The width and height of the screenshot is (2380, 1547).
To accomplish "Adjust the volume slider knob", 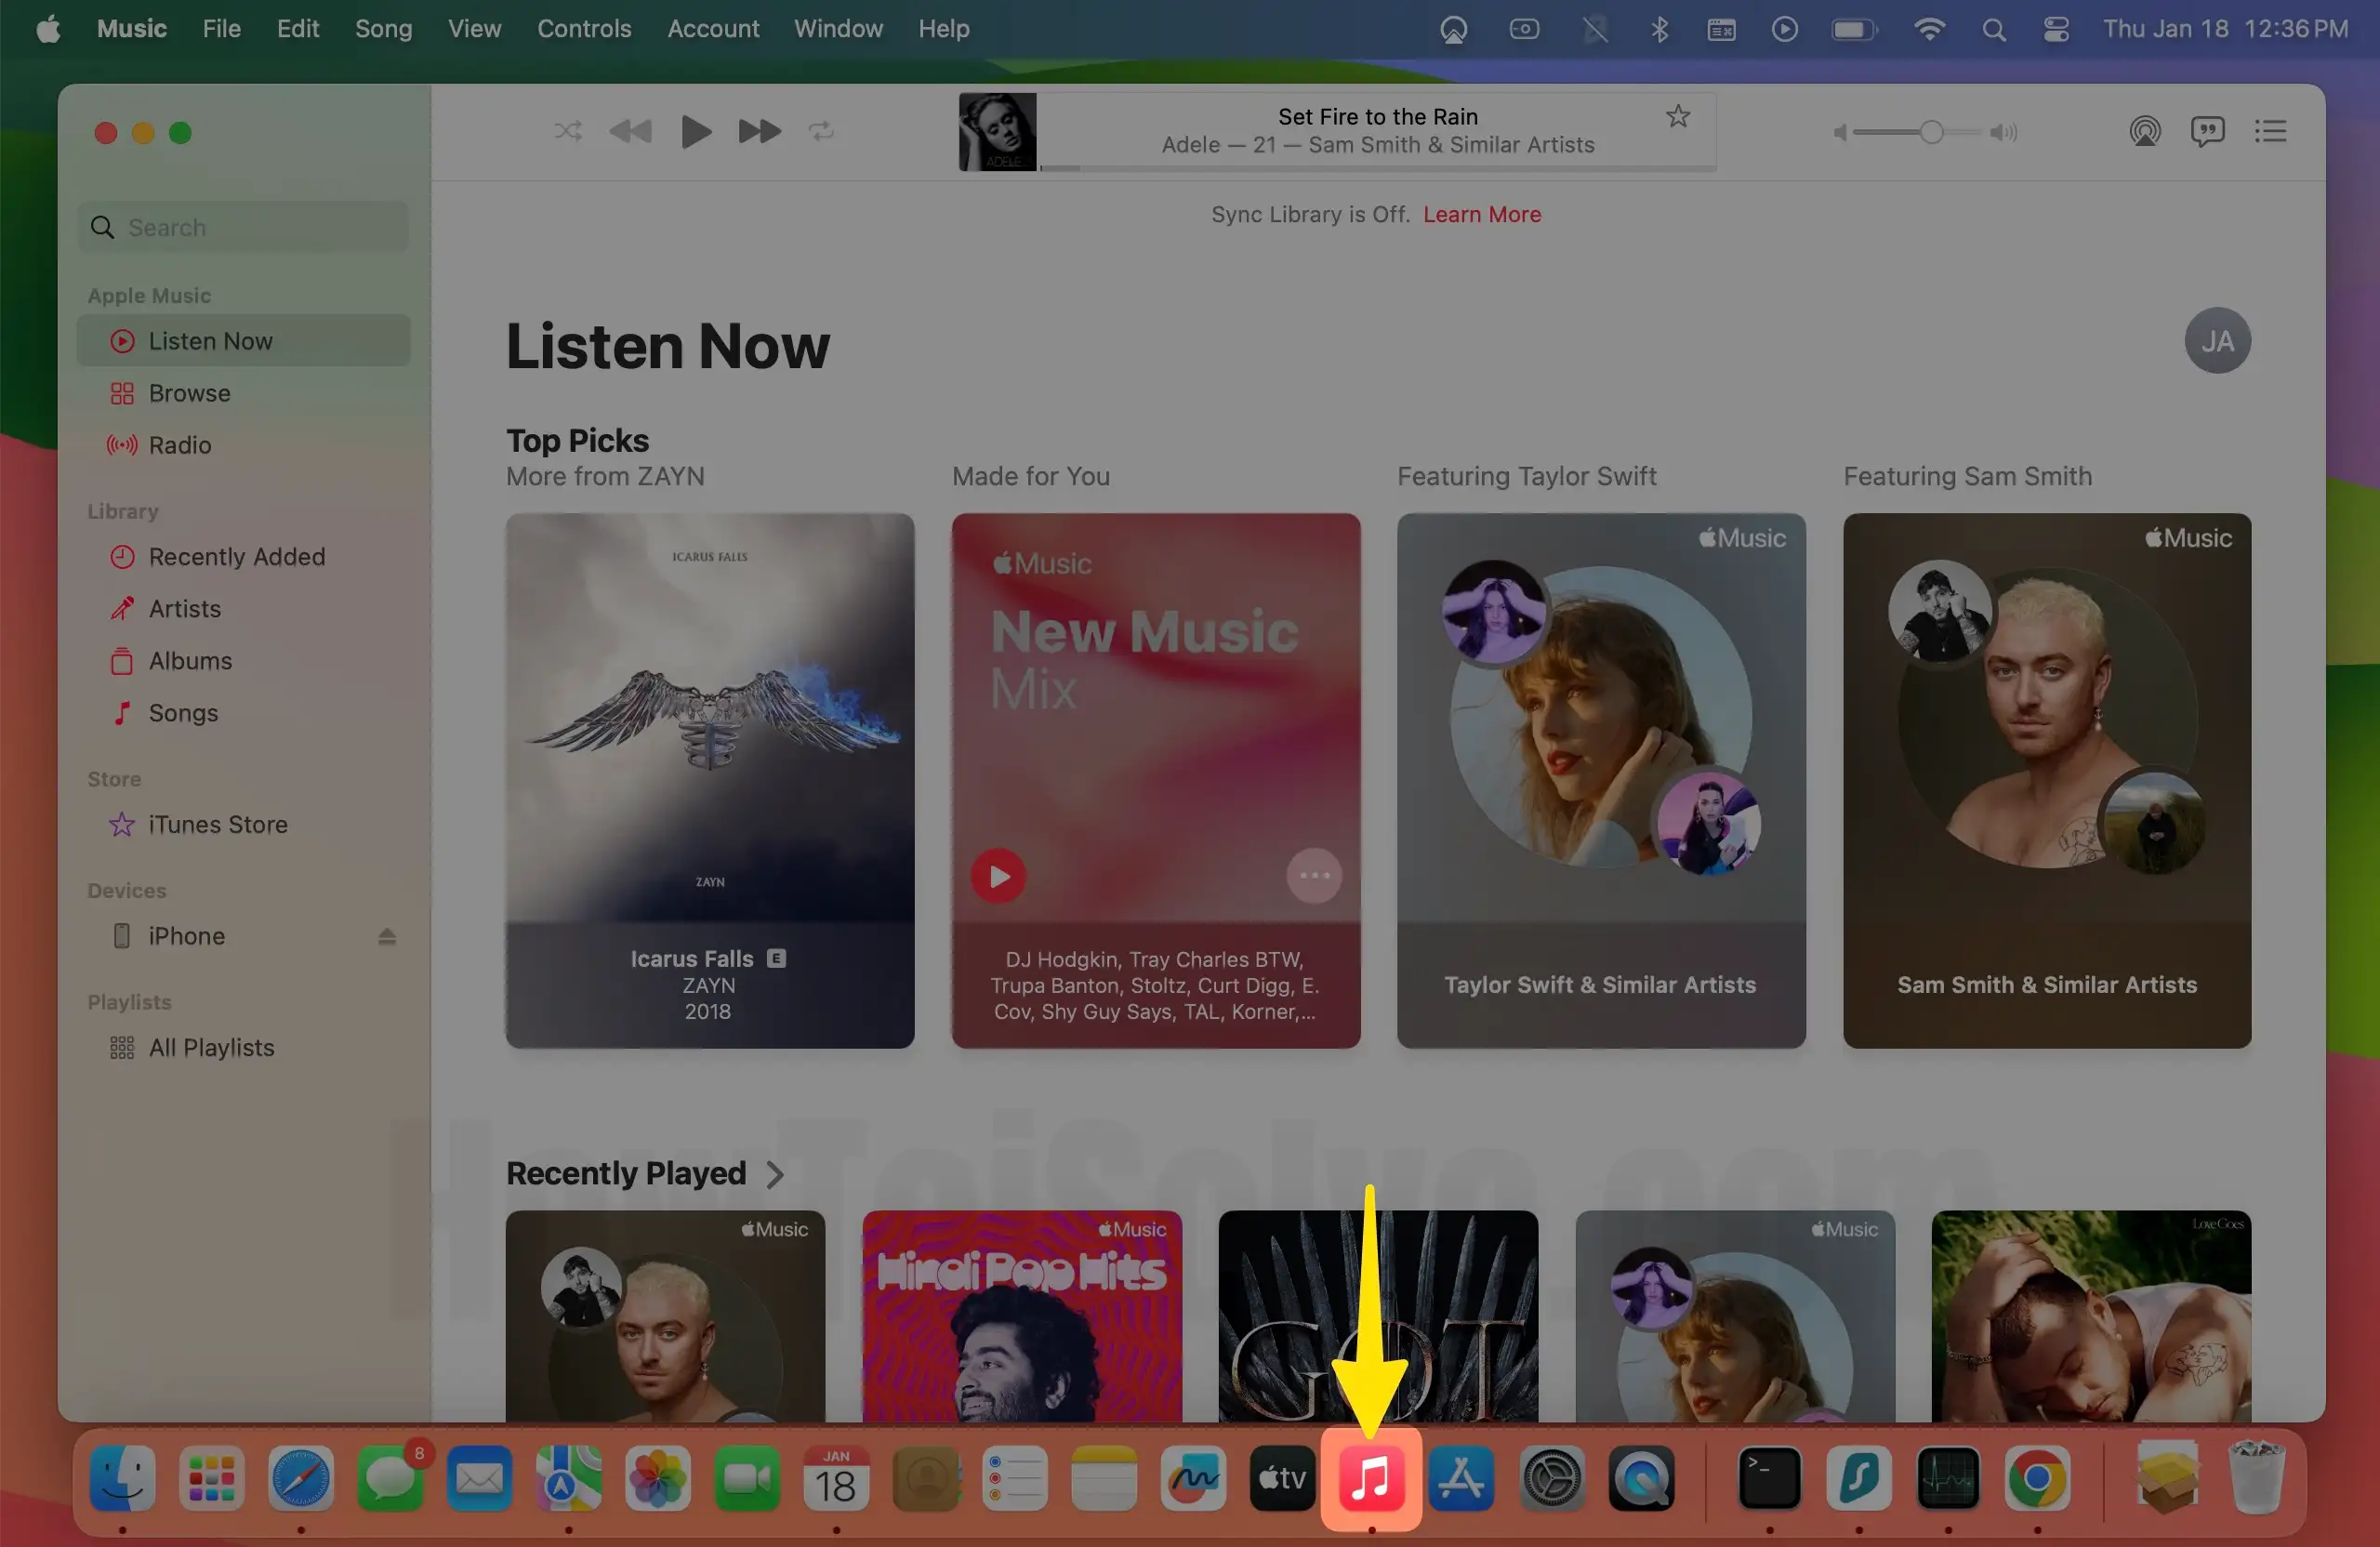I will tap(1931, 132).
